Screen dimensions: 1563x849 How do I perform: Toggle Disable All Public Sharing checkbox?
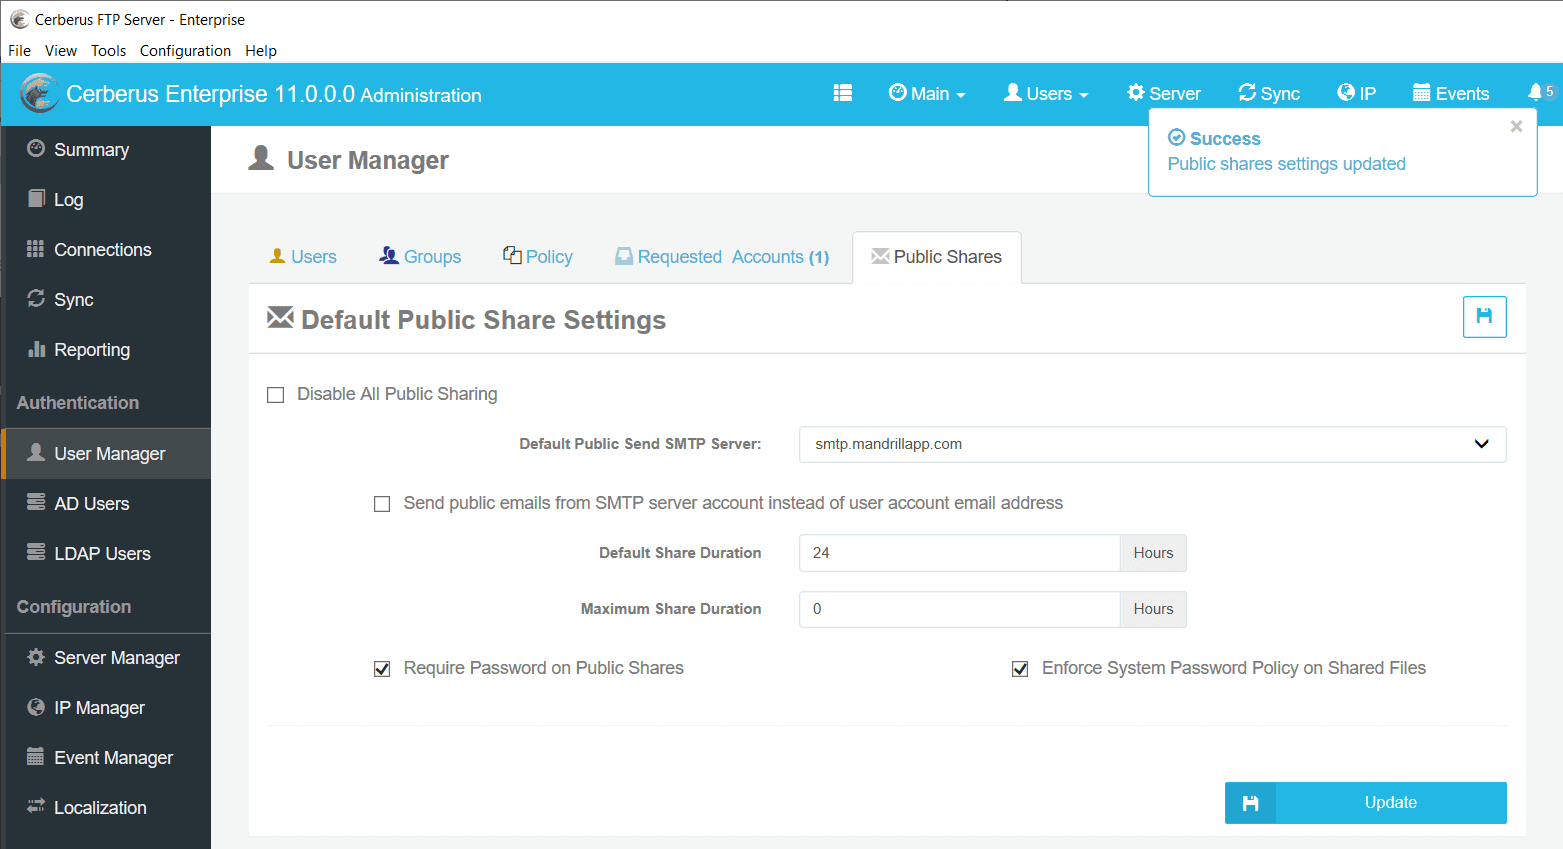coord(276,395)
